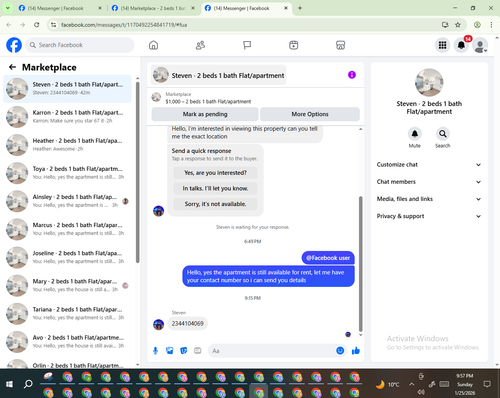The height and width of the screenshot is (398, 500).
Task: Open the Avo conversation in the list
Action: (x=67, y=342)
